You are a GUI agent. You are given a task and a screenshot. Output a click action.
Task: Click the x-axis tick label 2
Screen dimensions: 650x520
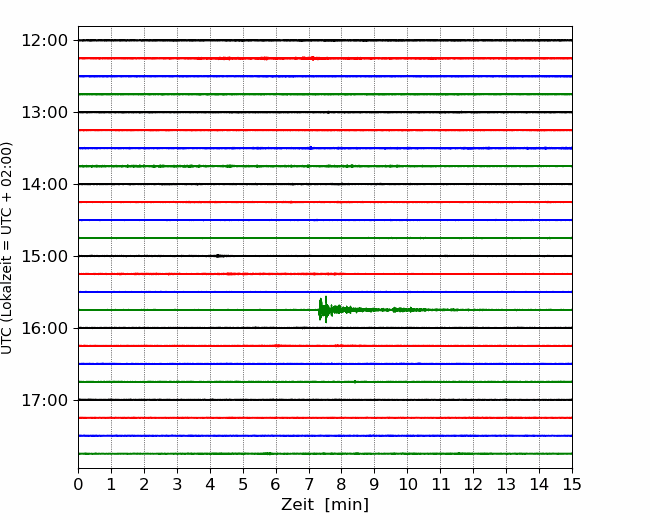coord(144,484)
